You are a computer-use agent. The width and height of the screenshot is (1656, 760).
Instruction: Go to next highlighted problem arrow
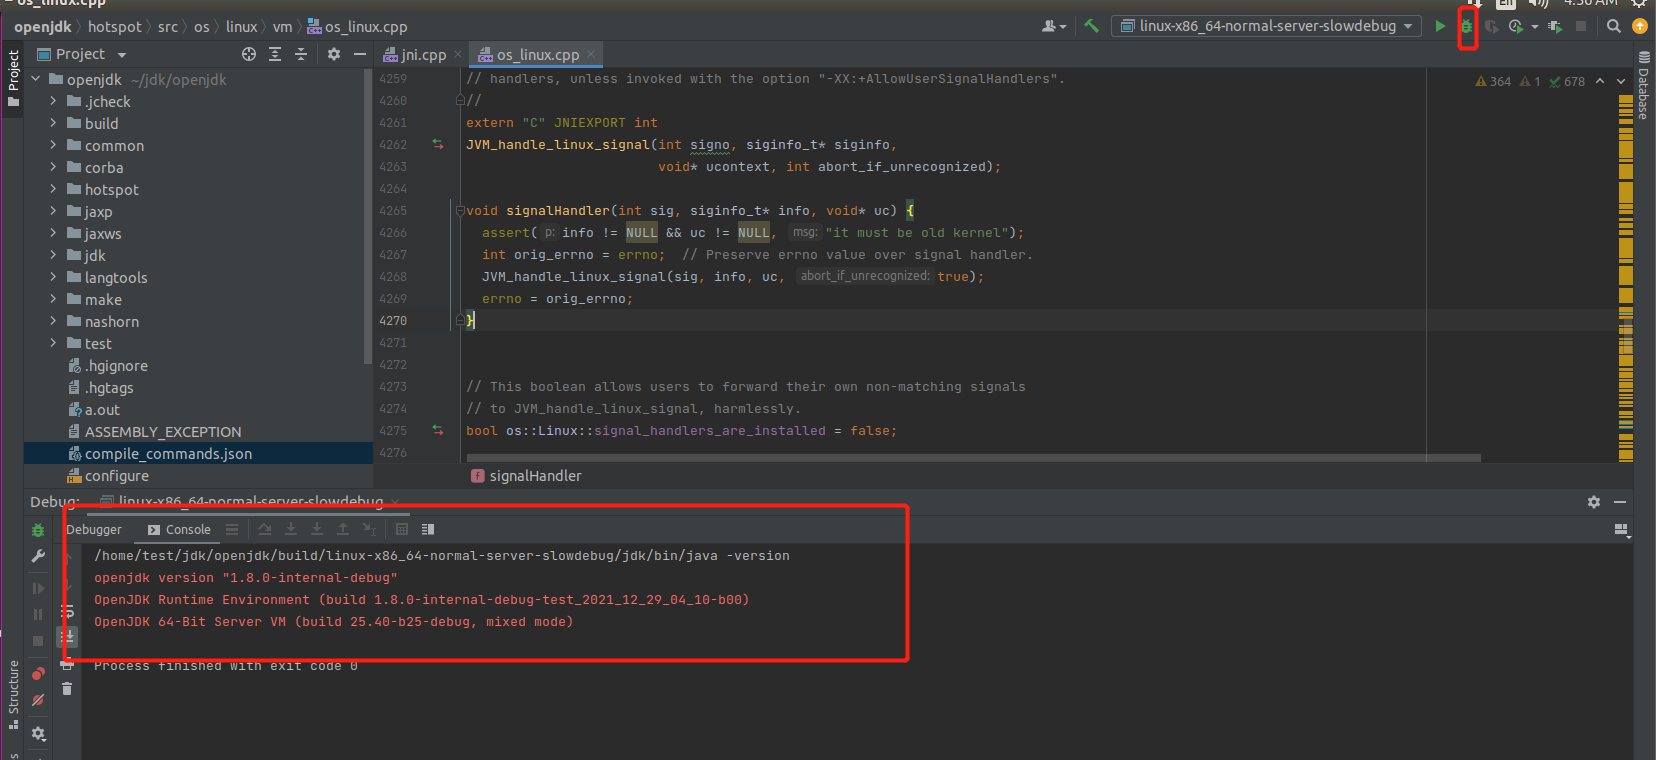pyautogui.click(x=1622, y=81)
